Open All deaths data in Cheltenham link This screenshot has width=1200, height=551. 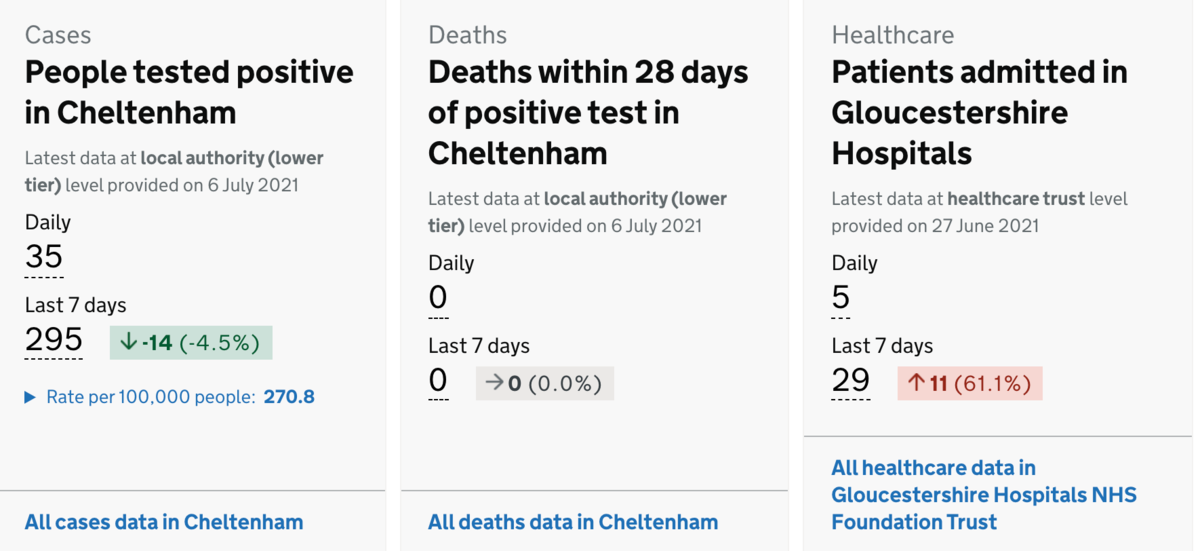[x=573, y=522]
